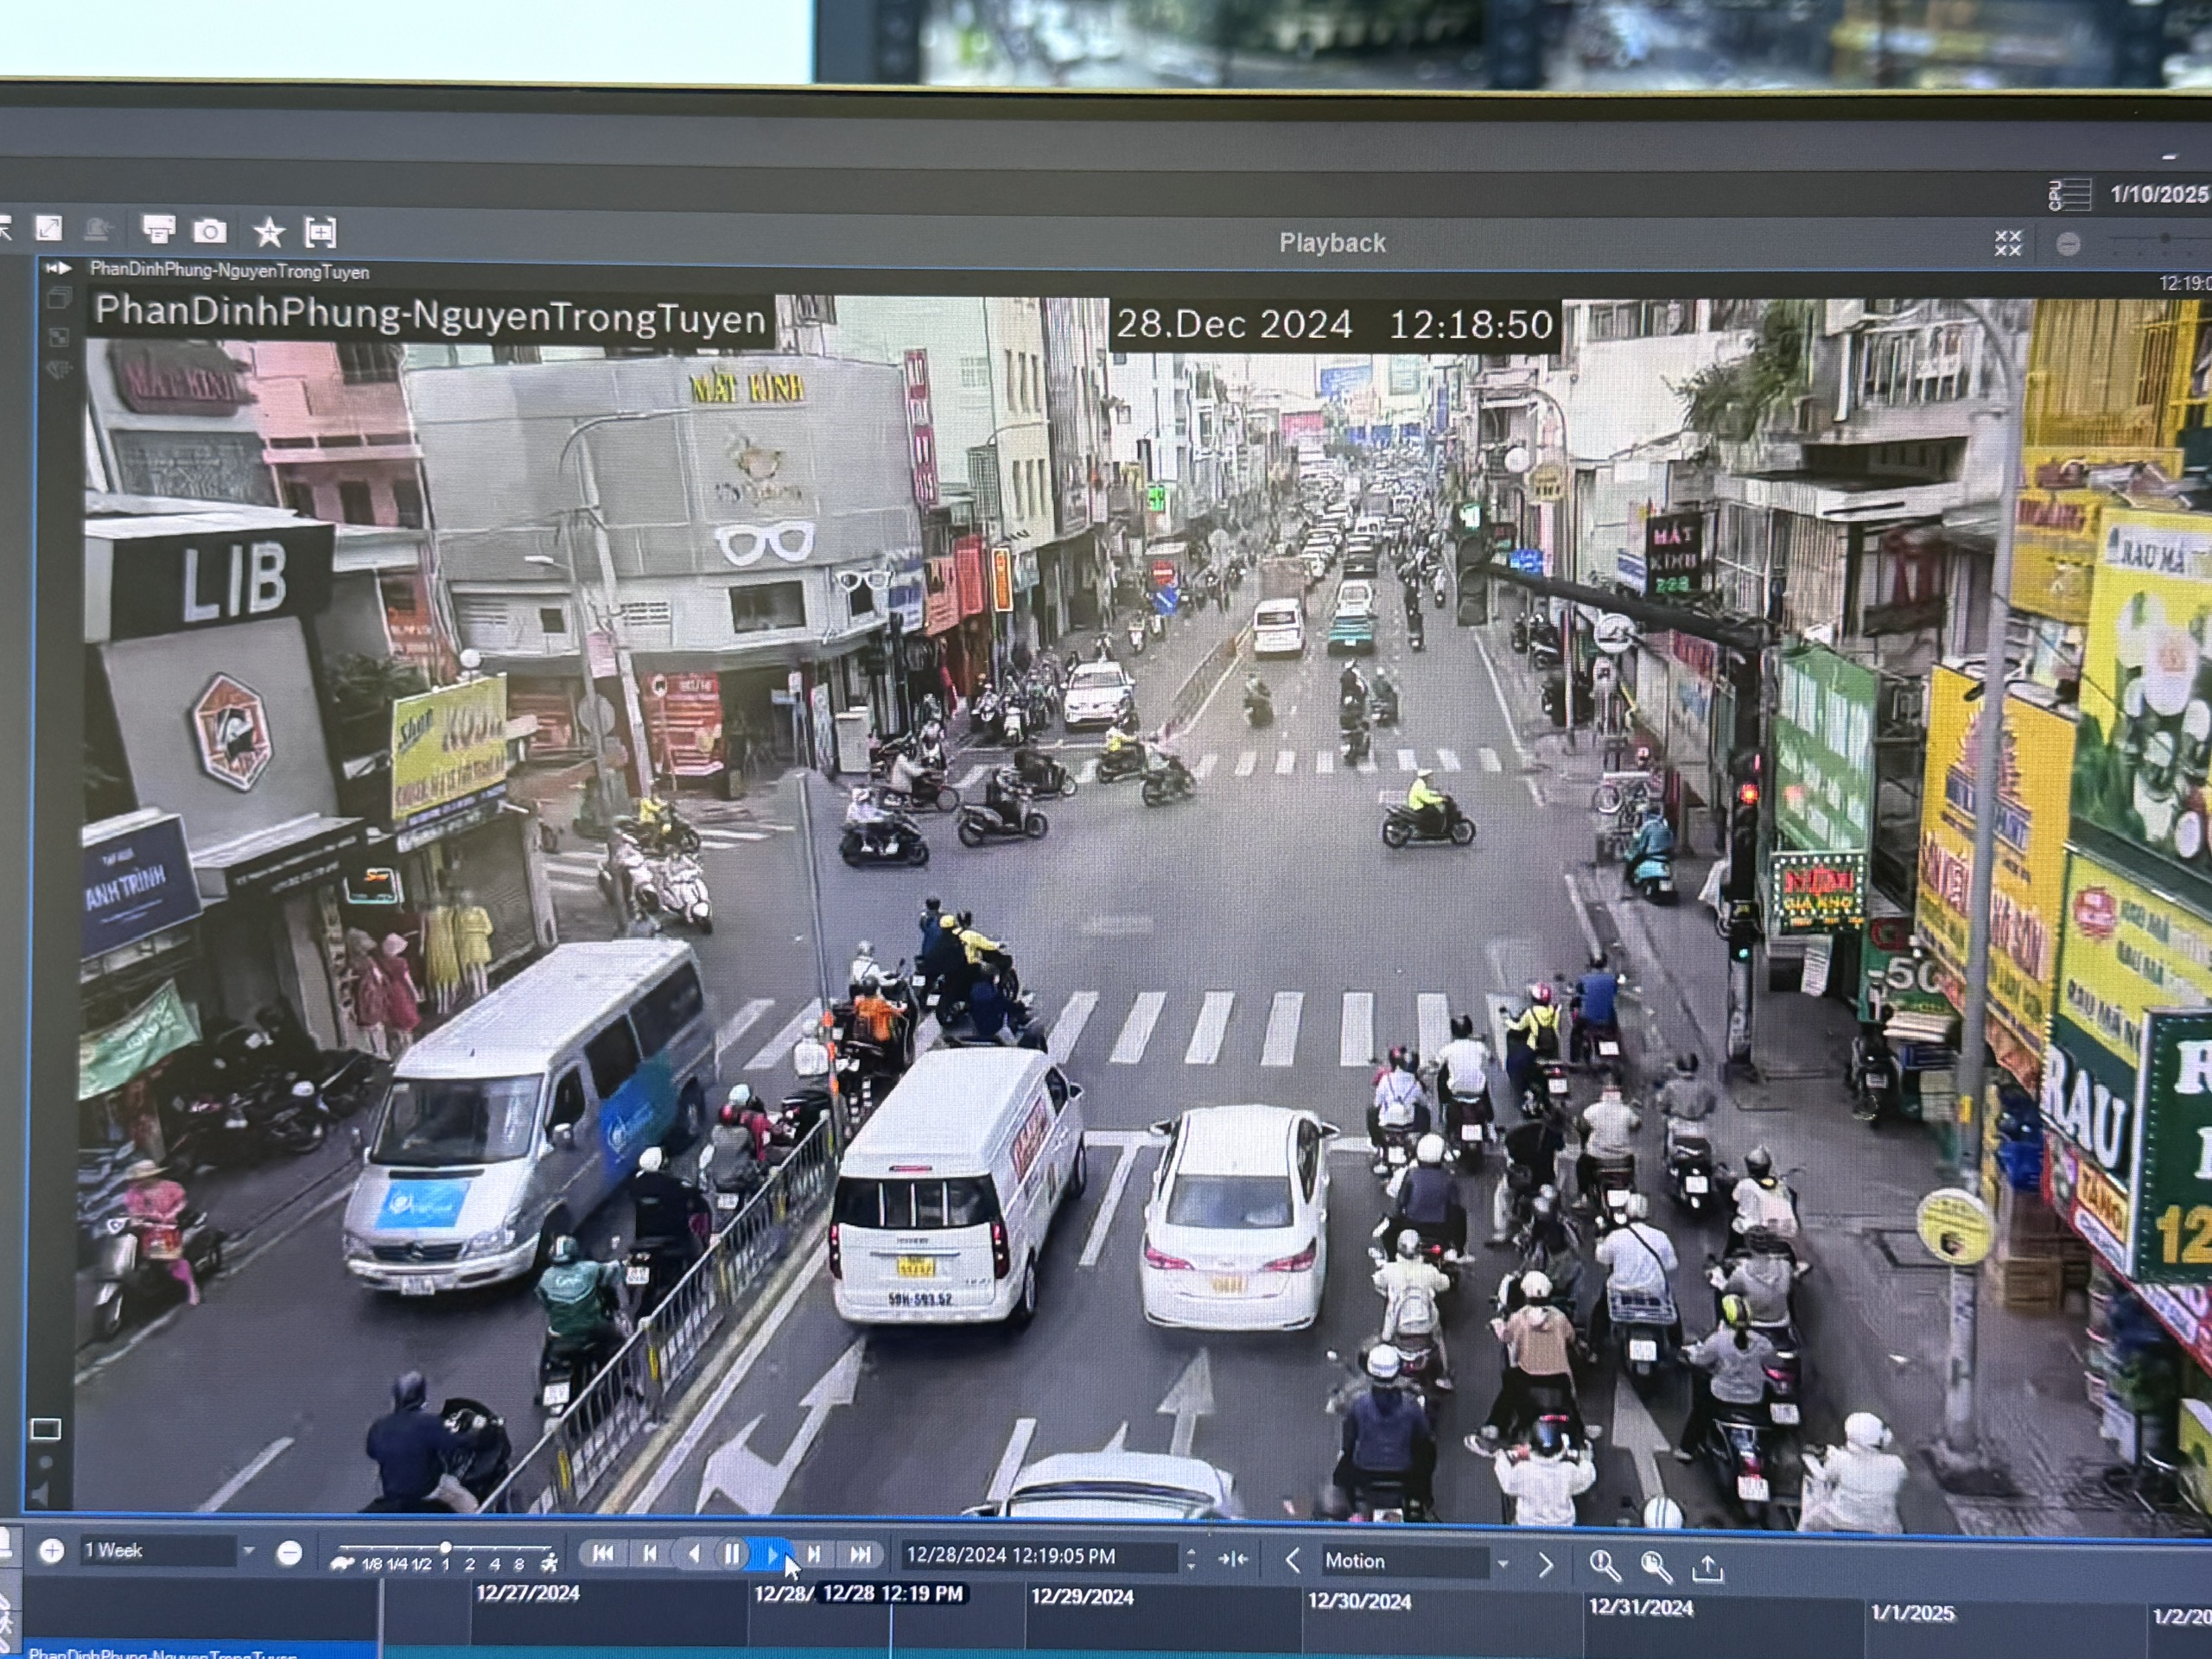Viewport: 2212px width, 1659px height.
Task: Click the export video upload icon
Action: click(x=1708, y=1568)
